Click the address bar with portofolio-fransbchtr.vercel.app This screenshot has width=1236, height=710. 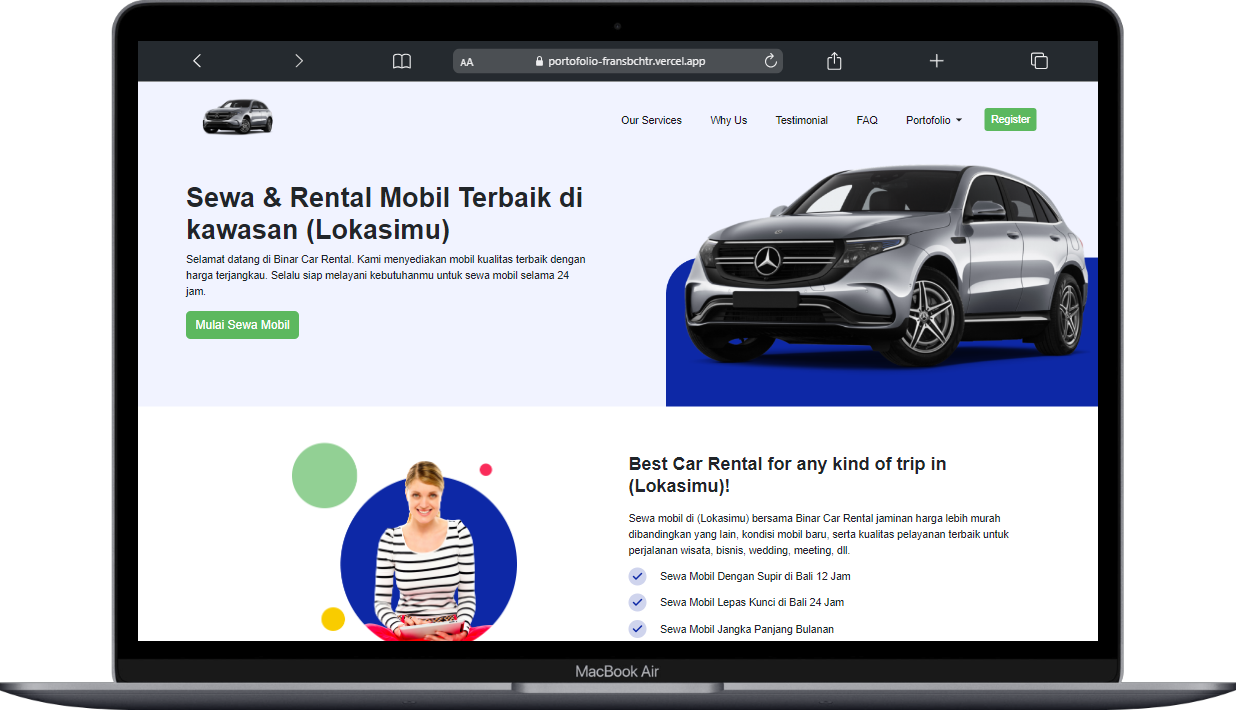coord(618,61)
